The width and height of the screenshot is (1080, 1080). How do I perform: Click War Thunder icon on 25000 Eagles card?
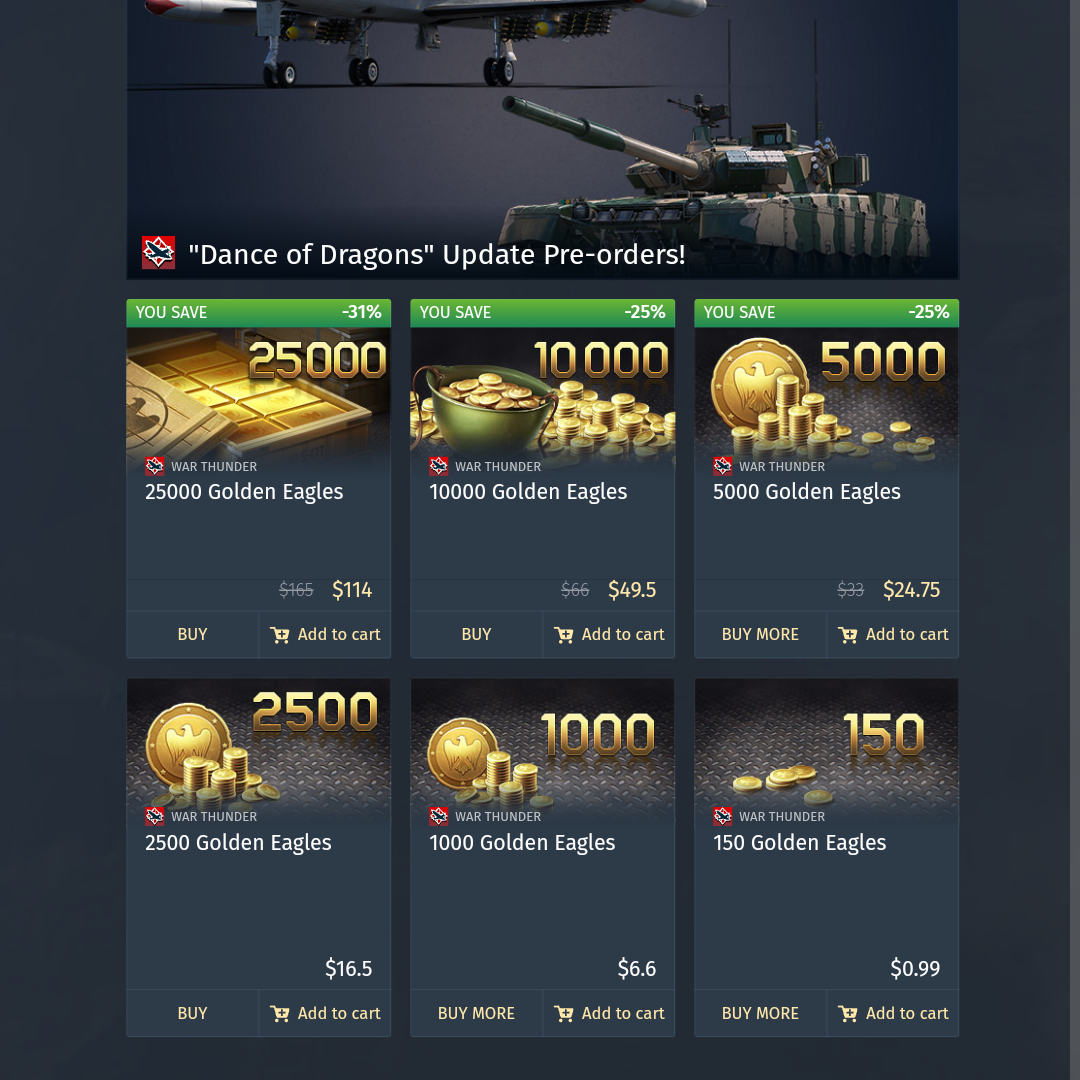click(154, 466)
